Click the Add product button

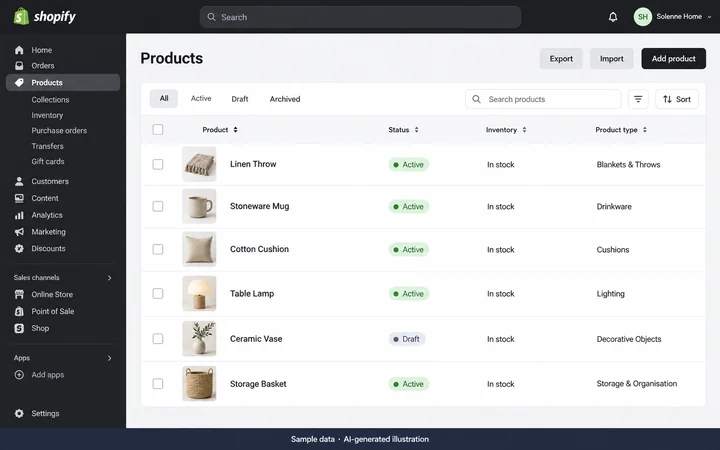click(674, 59)
